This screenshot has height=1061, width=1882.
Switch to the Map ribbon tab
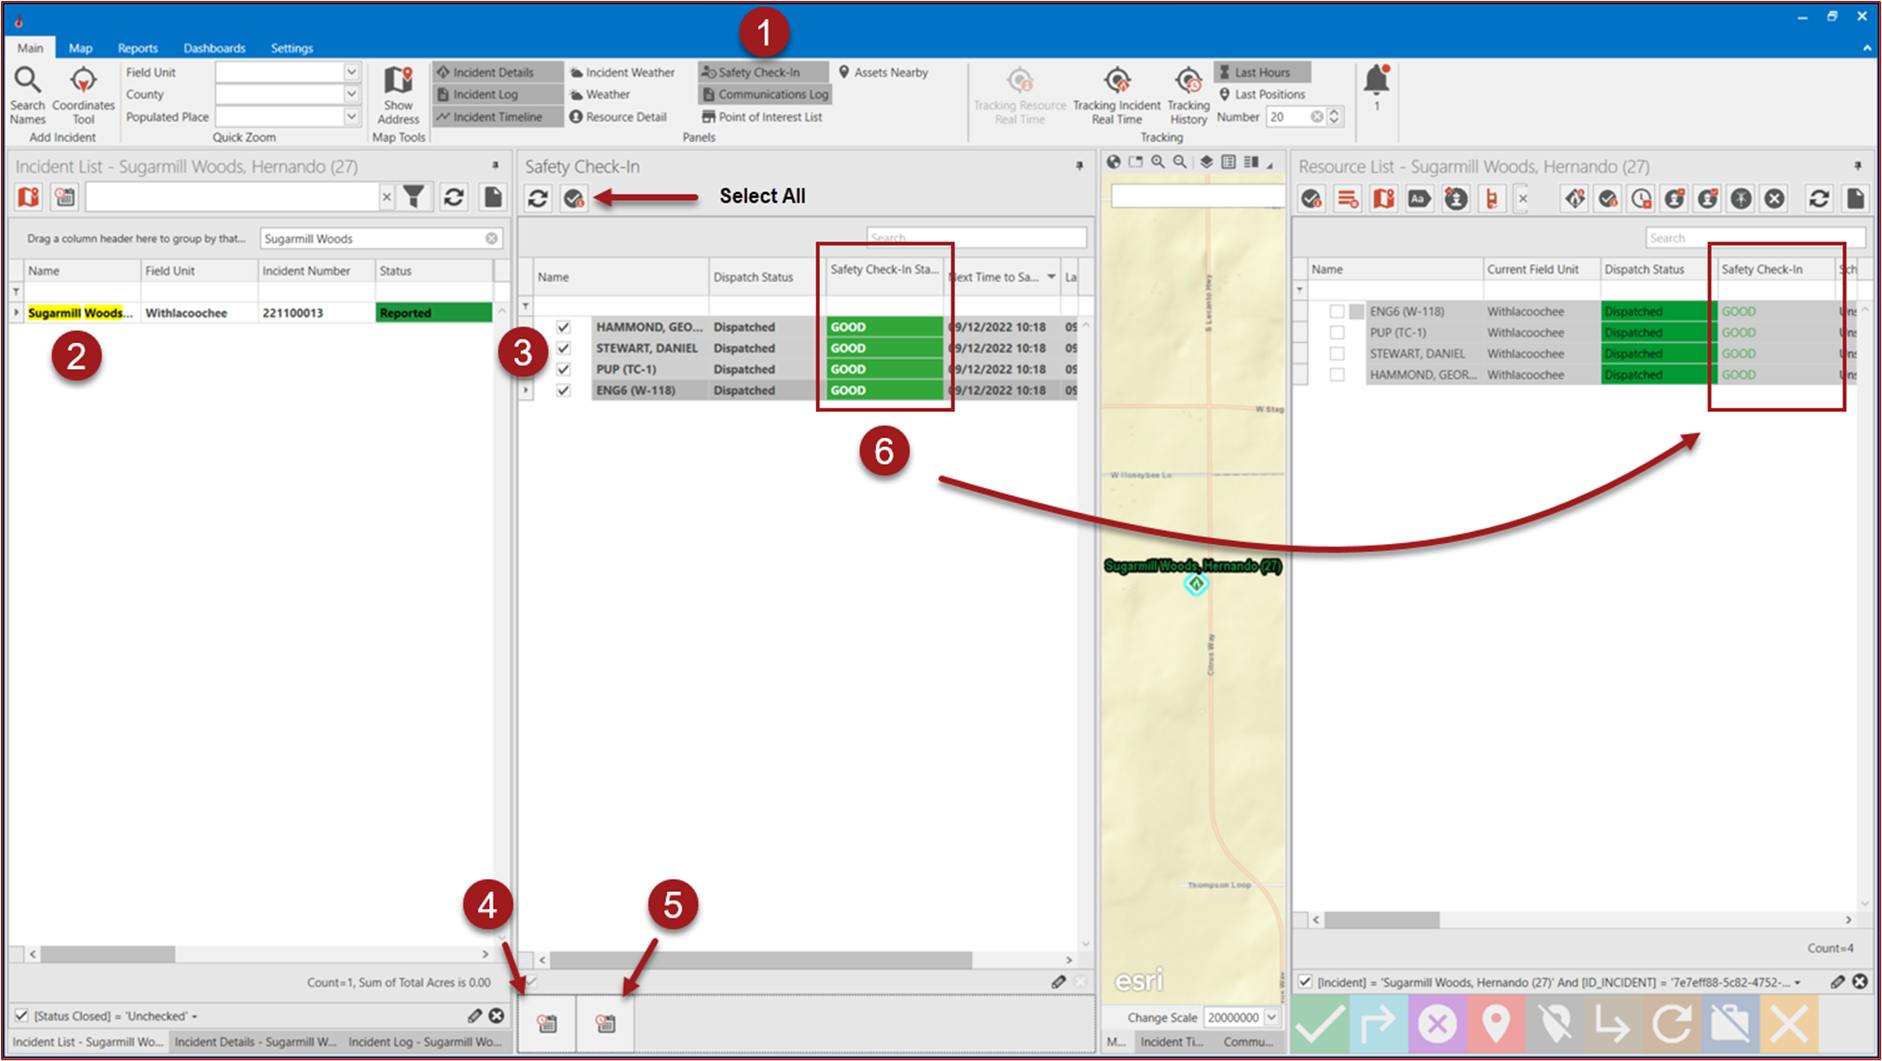pos(80,48)
